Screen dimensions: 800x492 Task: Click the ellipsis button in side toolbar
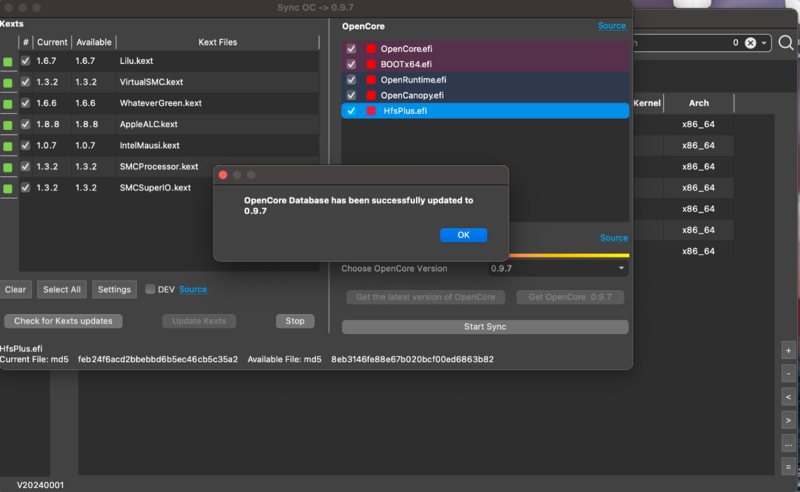(x=788, y=444)
